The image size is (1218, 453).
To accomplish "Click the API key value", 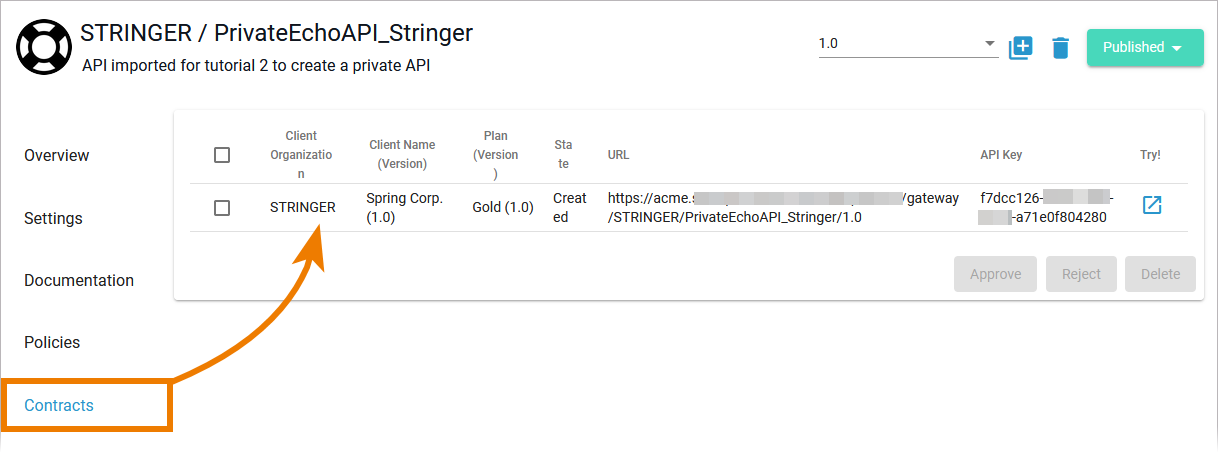I will (x=1046, y=207).
